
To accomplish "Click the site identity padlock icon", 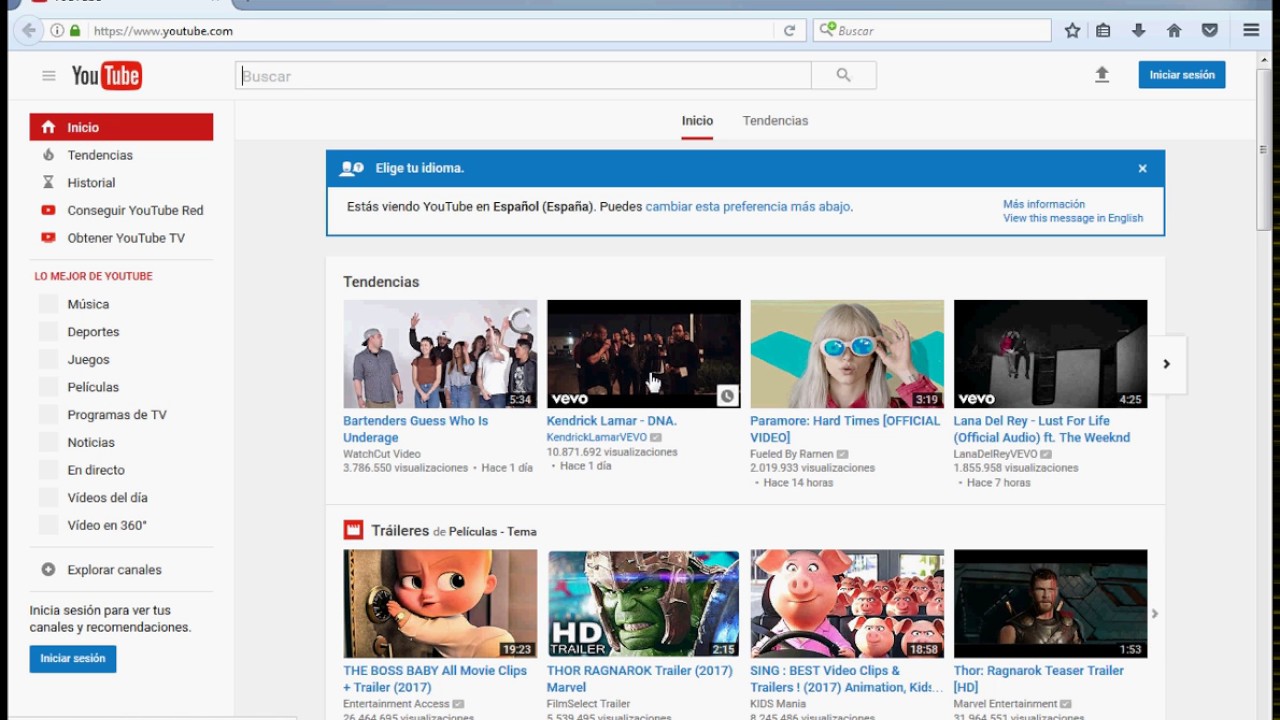I will pos(75,31).
